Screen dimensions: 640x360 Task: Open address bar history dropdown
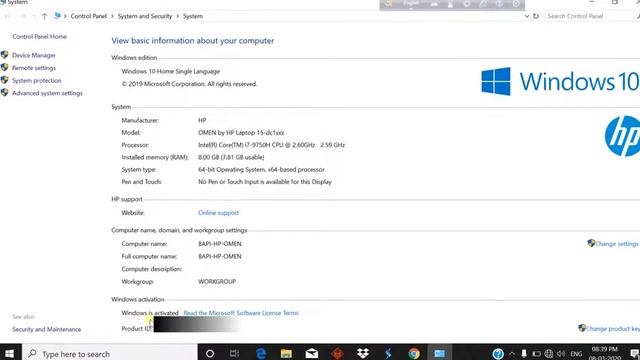(x=527, y=16)
